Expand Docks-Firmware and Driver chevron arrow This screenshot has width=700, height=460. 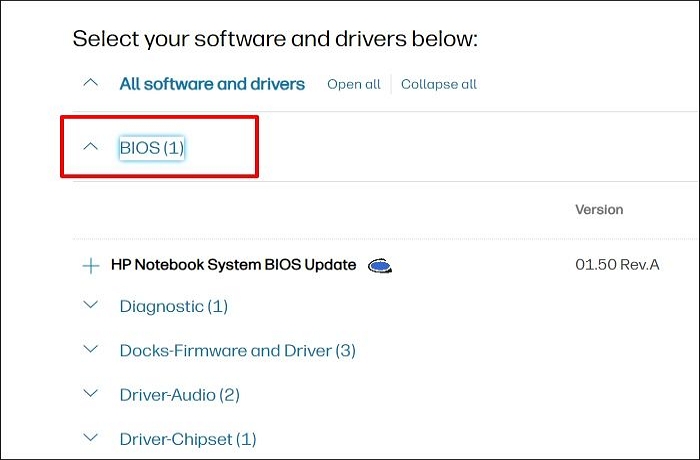[x=91, y=350]
